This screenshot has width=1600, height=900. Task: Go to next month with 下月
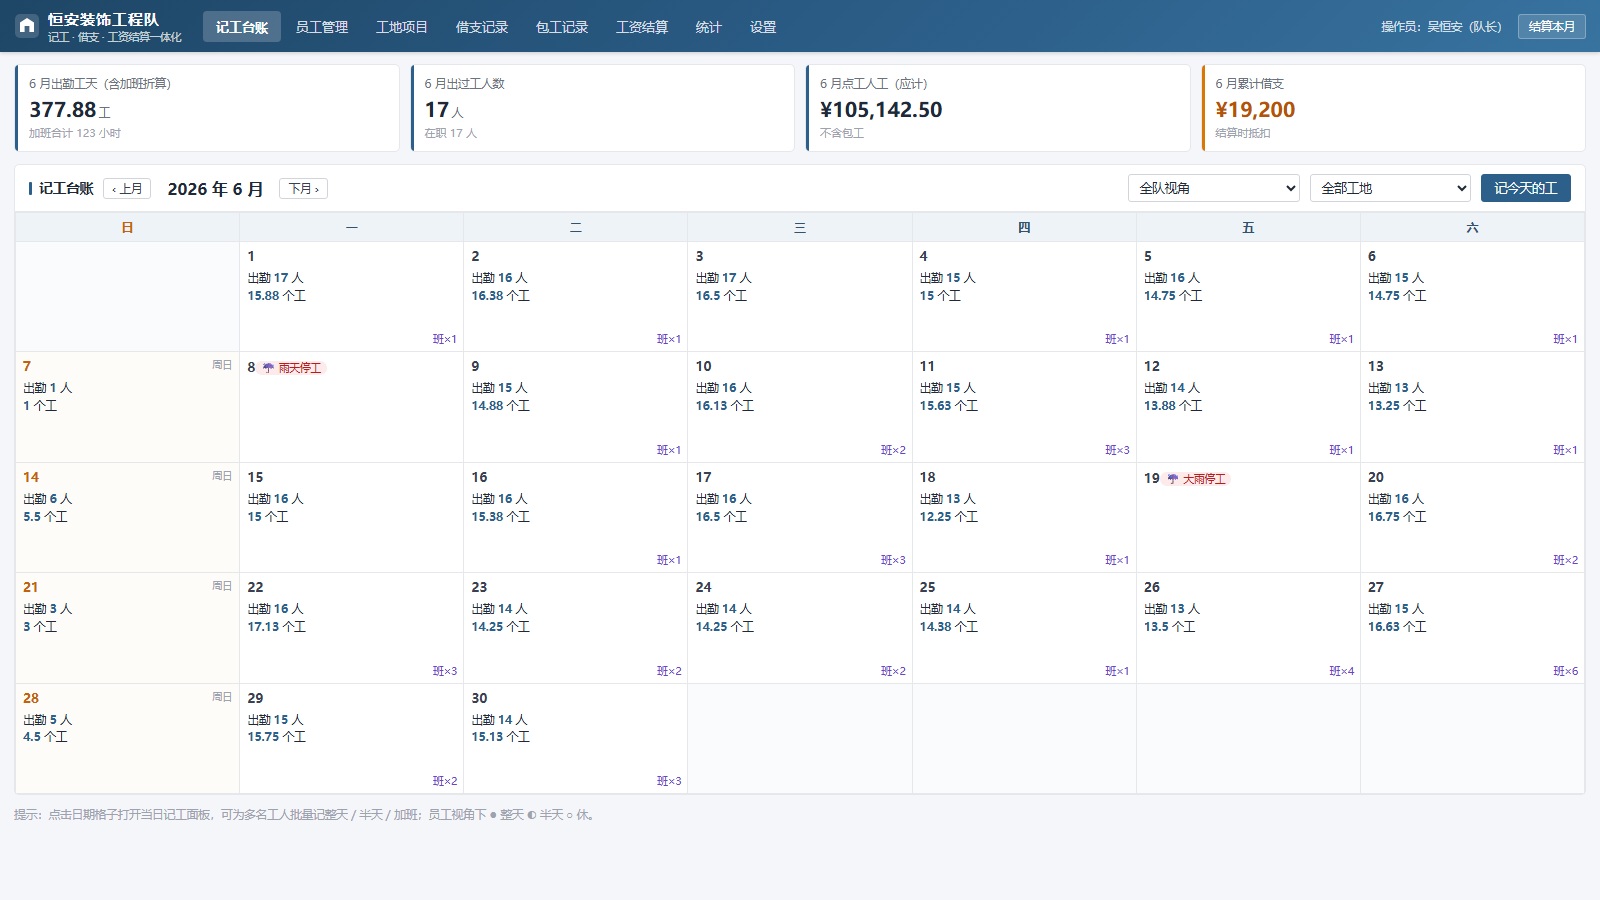[304, 189]
